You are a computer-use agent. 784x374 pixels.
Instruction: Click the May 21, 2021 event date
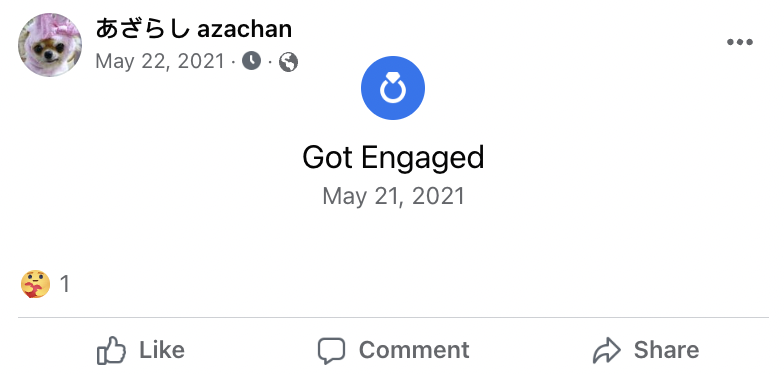click(x=394, y=196)
